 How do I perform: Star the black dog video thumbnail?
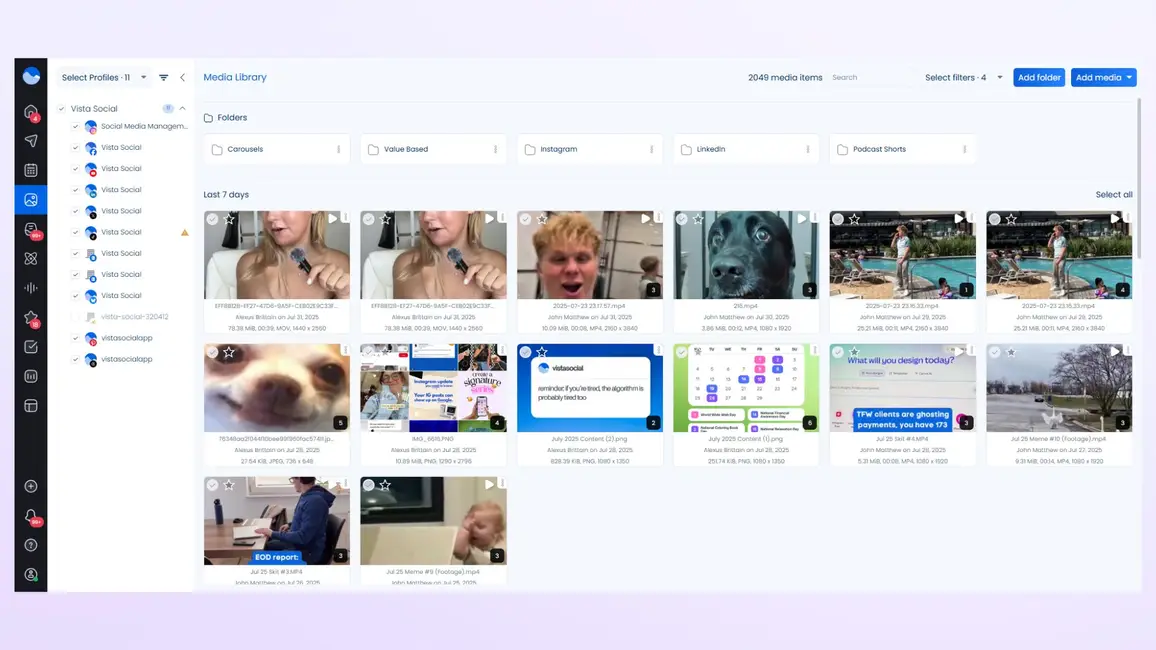[698, 219]
